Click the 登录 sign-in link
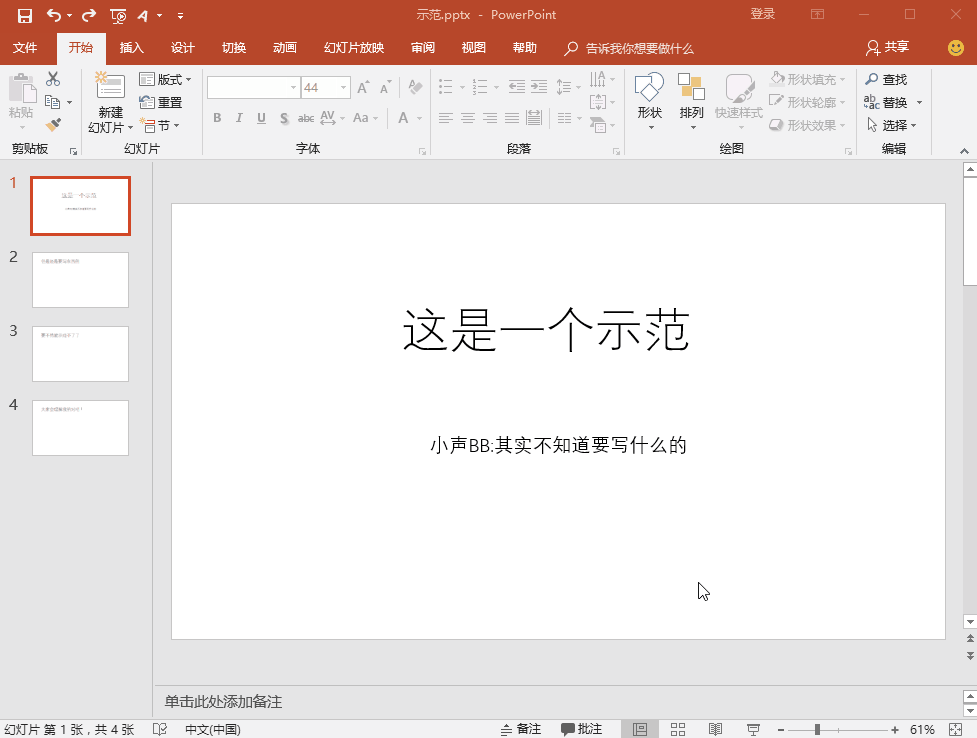Screen dimensions: 977x738 pos(763,14)
